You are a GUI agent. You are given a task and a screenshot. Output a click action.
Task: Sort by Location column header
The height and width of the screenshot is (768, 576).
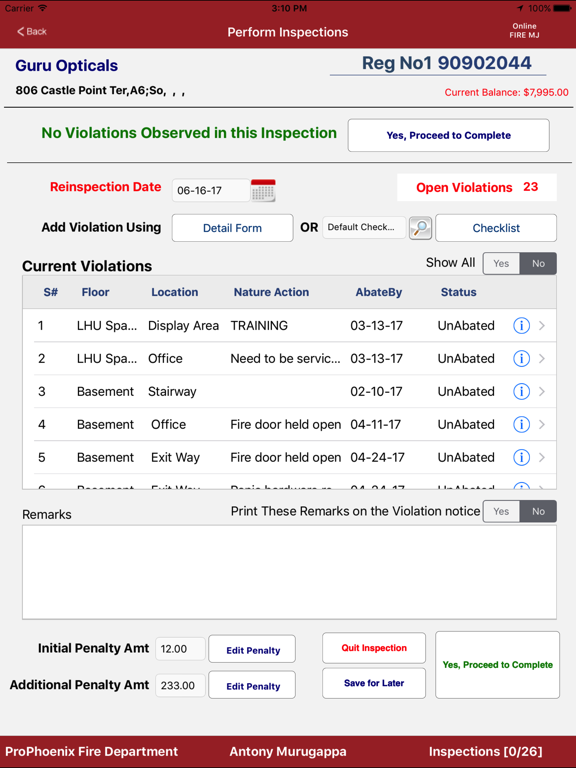coord(174,292)
